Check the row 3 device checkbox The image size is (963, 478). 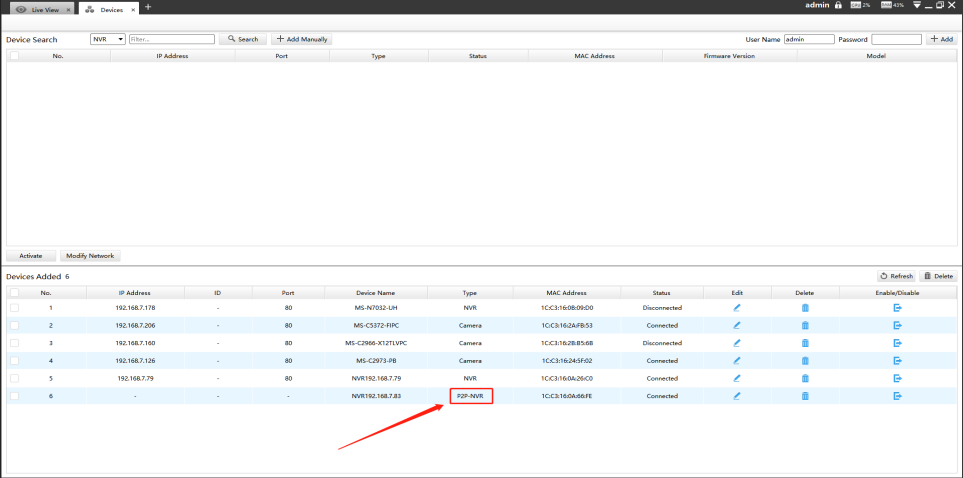[15, 343]
